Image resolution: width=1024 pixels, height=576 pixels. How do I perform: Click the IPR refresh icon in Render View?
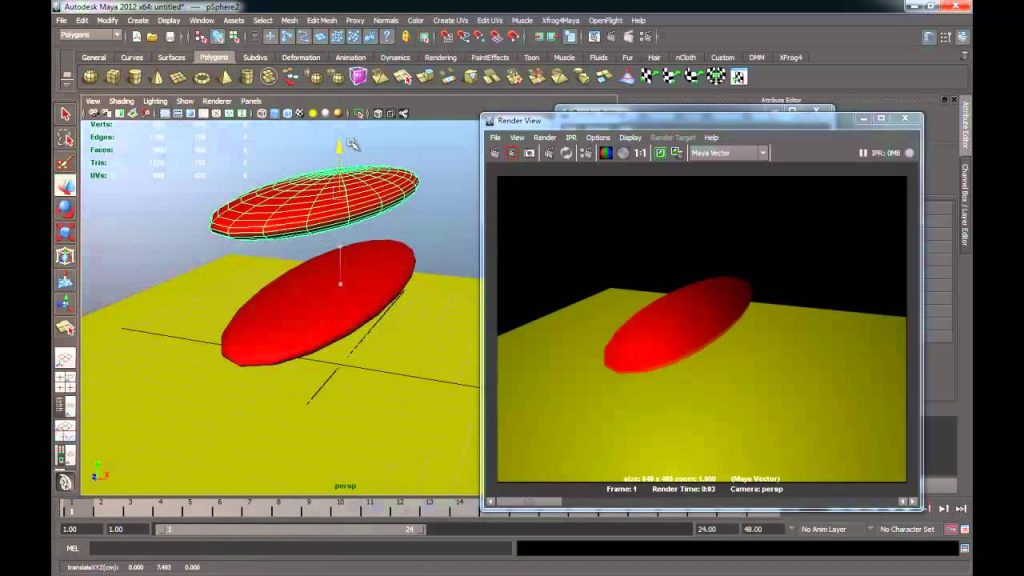[566, 153]
